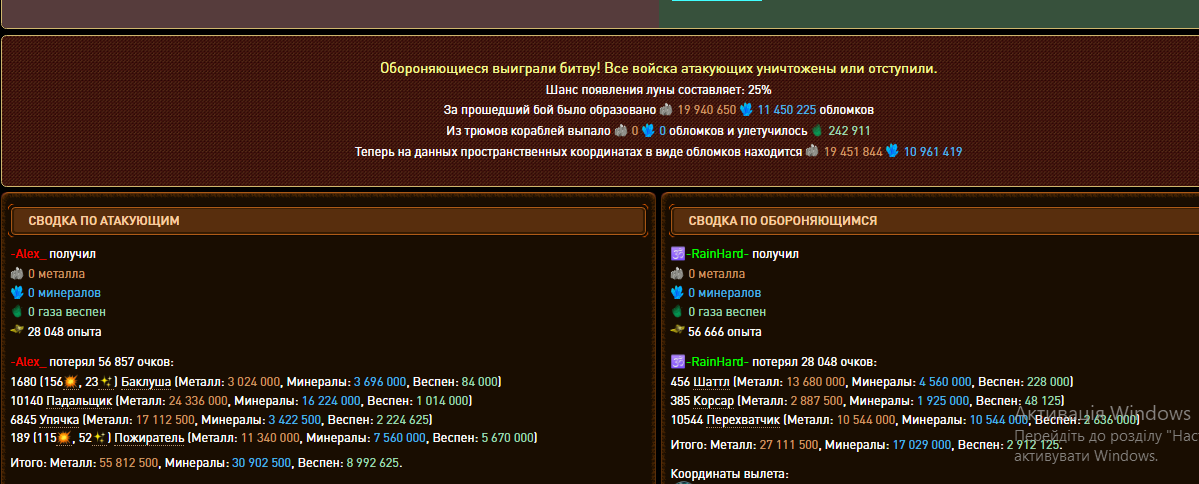Click the alliance emblem before -RainHard- получил
This screenshot has width=1199, height=484.
coord(677,254)
